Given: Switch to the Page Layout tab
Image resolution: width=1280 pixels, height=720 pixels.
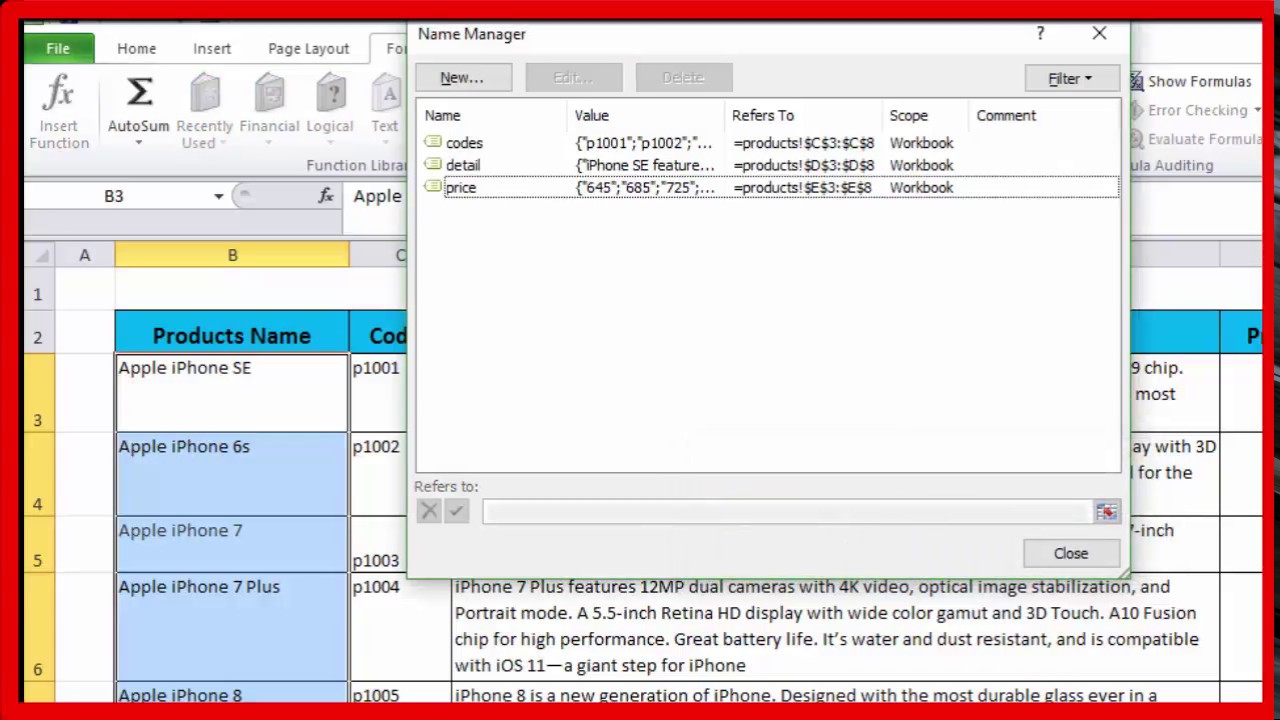Looking at the screenshot, I should [x=308, y=48].
